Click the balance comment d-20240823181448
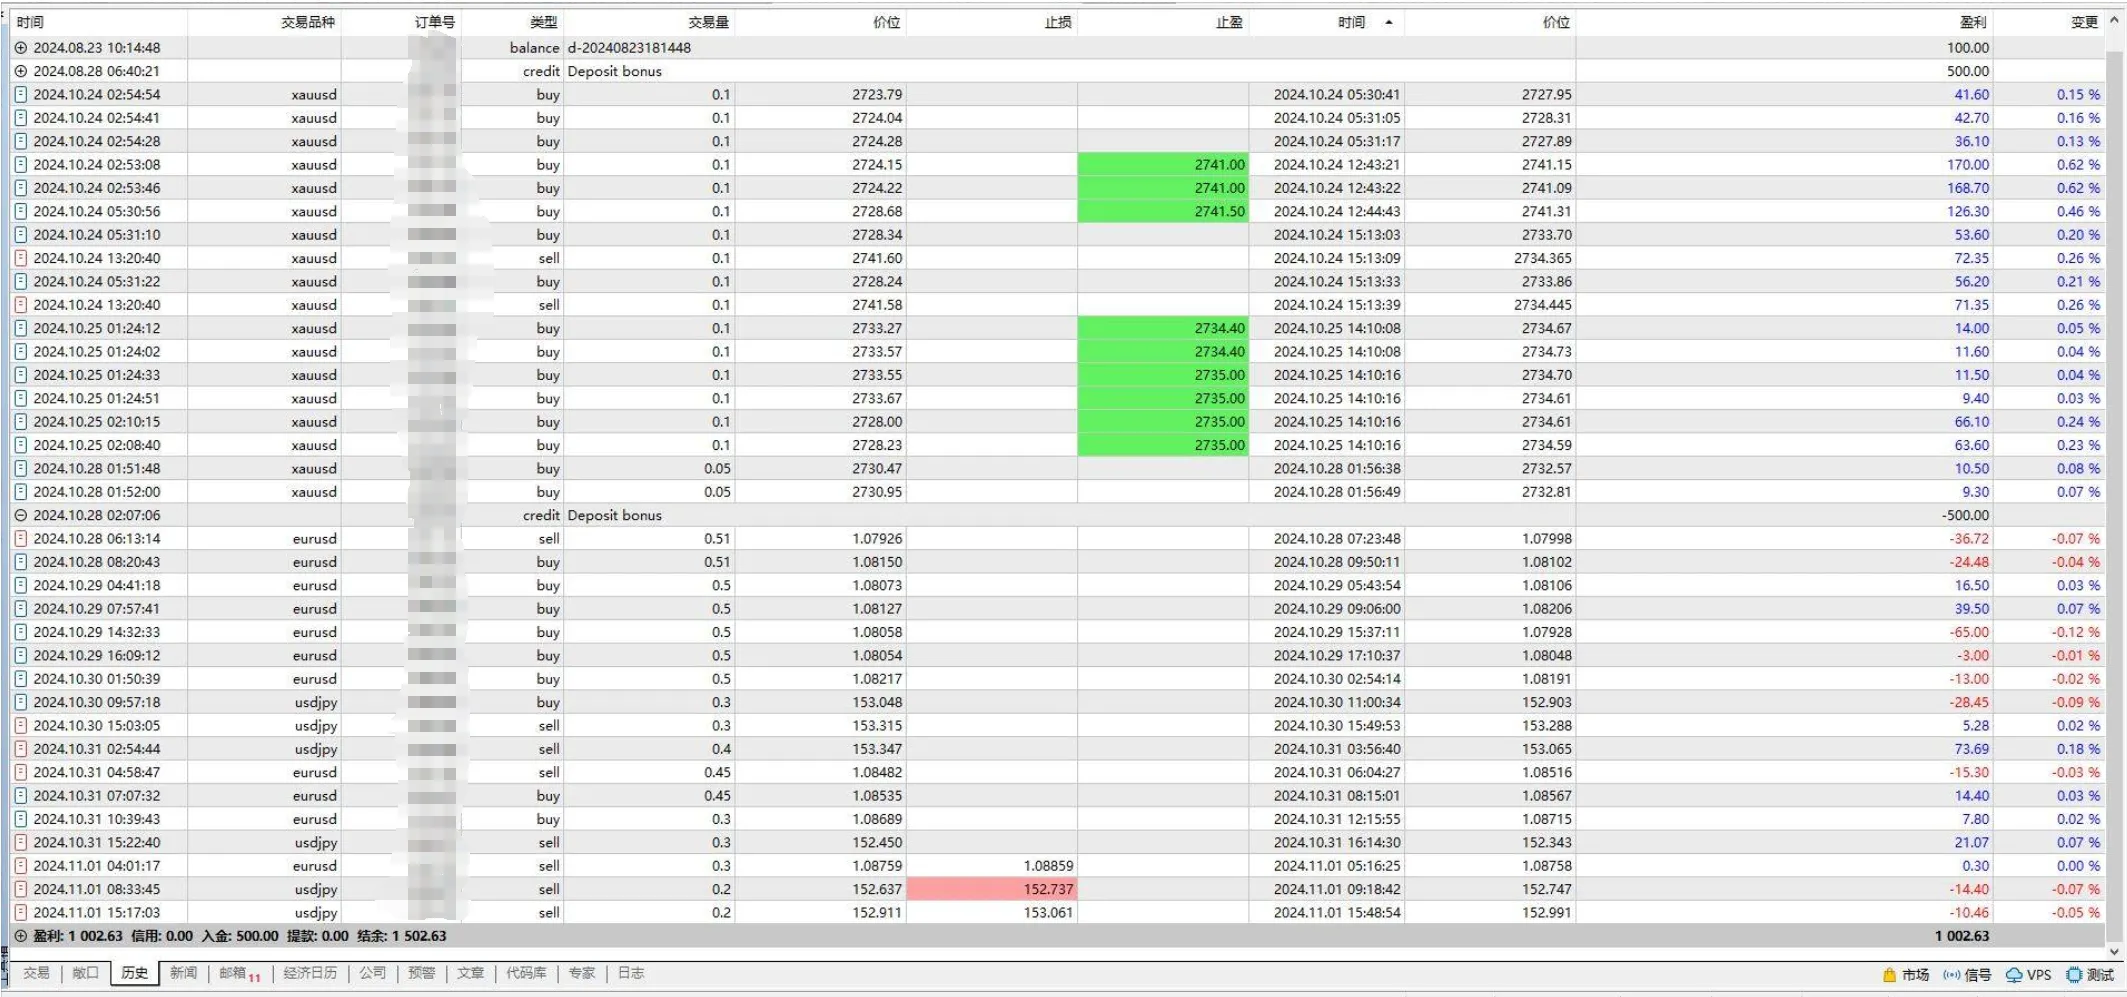Viewport: 2127px width, 997px height. 629,48
